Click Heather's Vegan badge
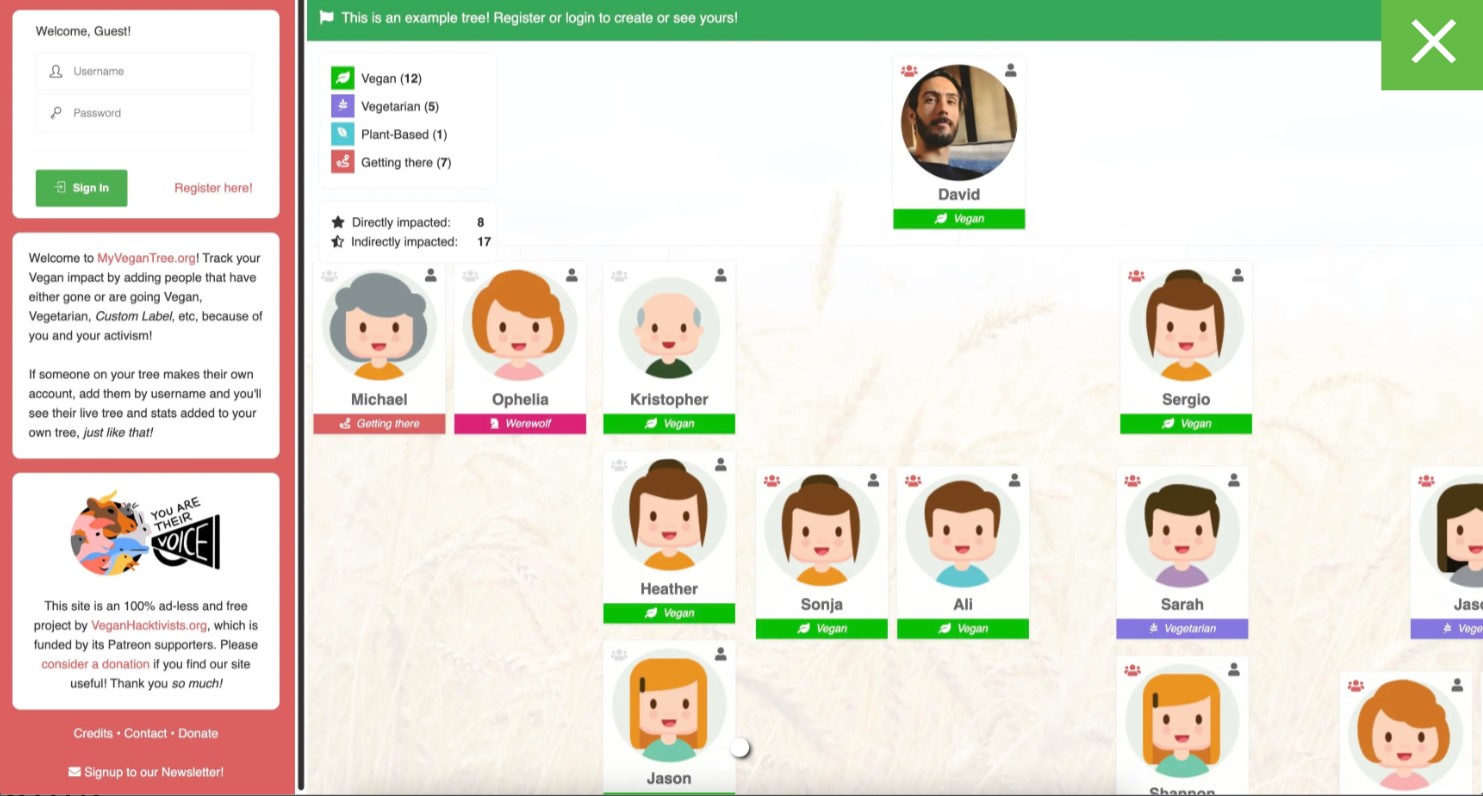This screenshot has width=1483, height=796. pos(669,614)
